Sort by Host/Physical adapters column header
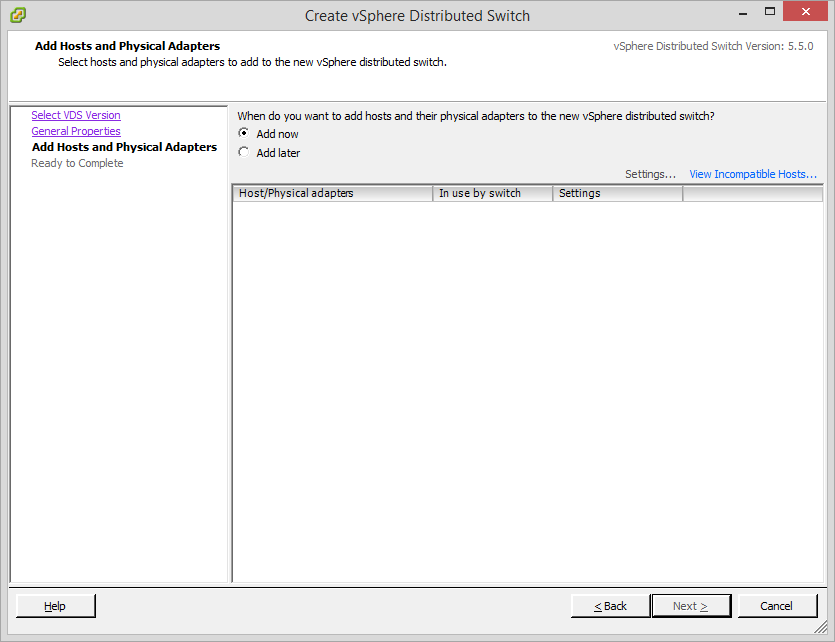The width and height of the screenshot is (835, 642). click(x=332, y=193)
